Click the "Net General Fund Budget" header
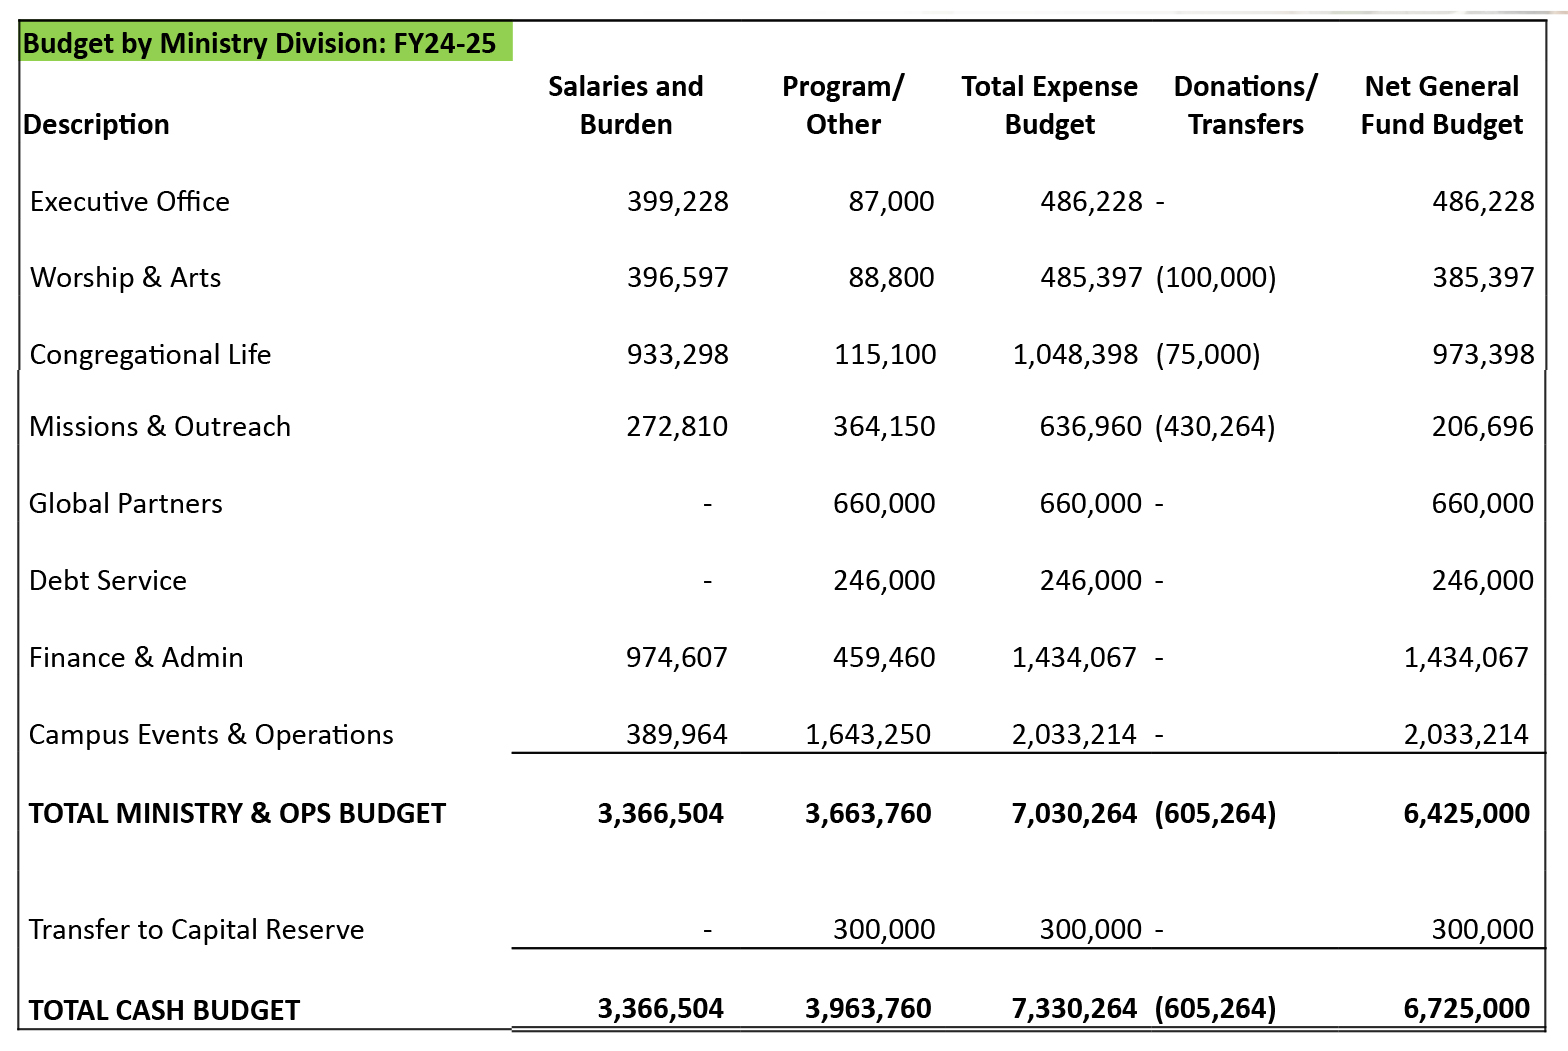The width and height of the screenshot is (1568, 1051). coord(1441,105)
